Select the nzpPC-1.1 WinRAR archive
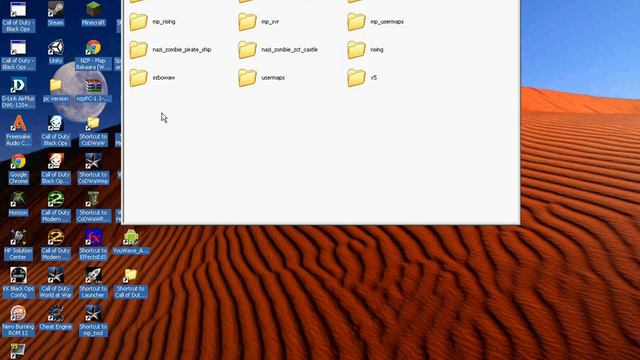Viewport: 640px width, 360px height. [93, 90]
